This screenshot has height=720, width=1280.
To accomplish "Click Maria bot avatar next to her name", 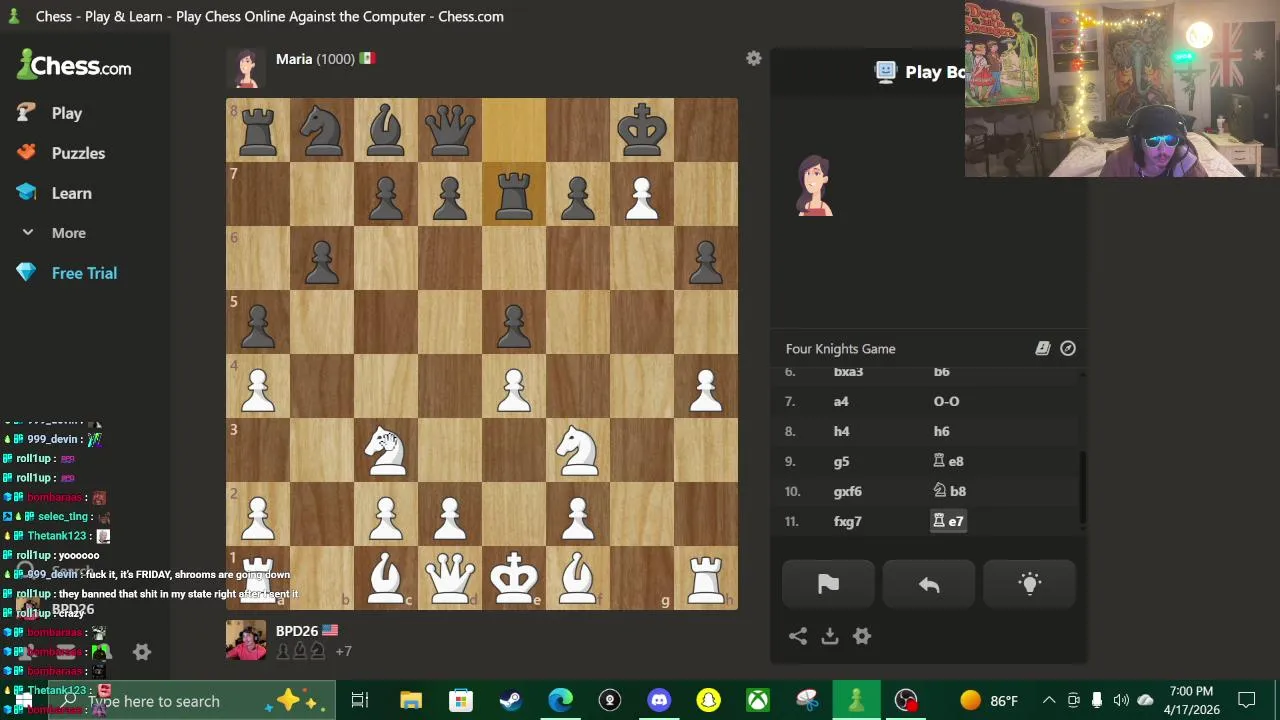I will pyautogui.click(x=246, y=68).
